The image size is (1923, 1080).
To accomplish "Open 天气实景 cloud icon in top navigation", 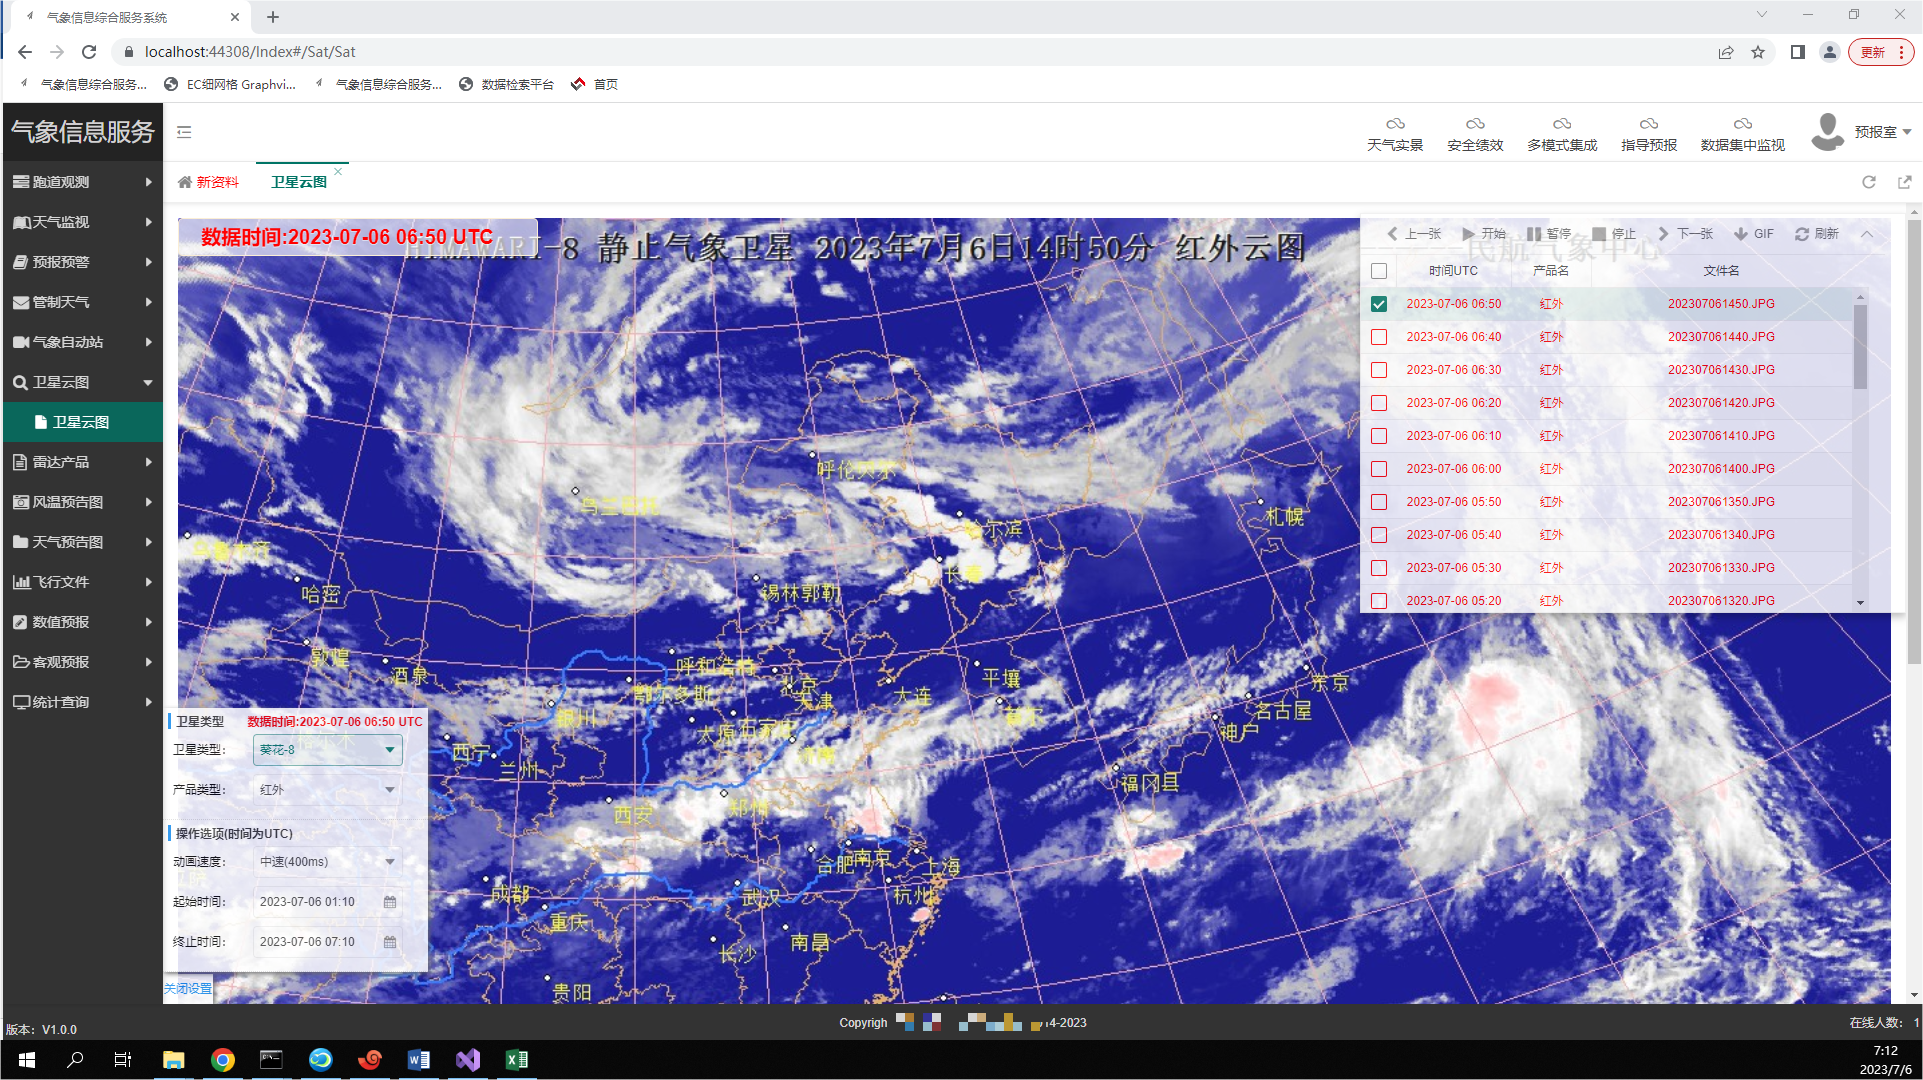I will pos(1395,124).
